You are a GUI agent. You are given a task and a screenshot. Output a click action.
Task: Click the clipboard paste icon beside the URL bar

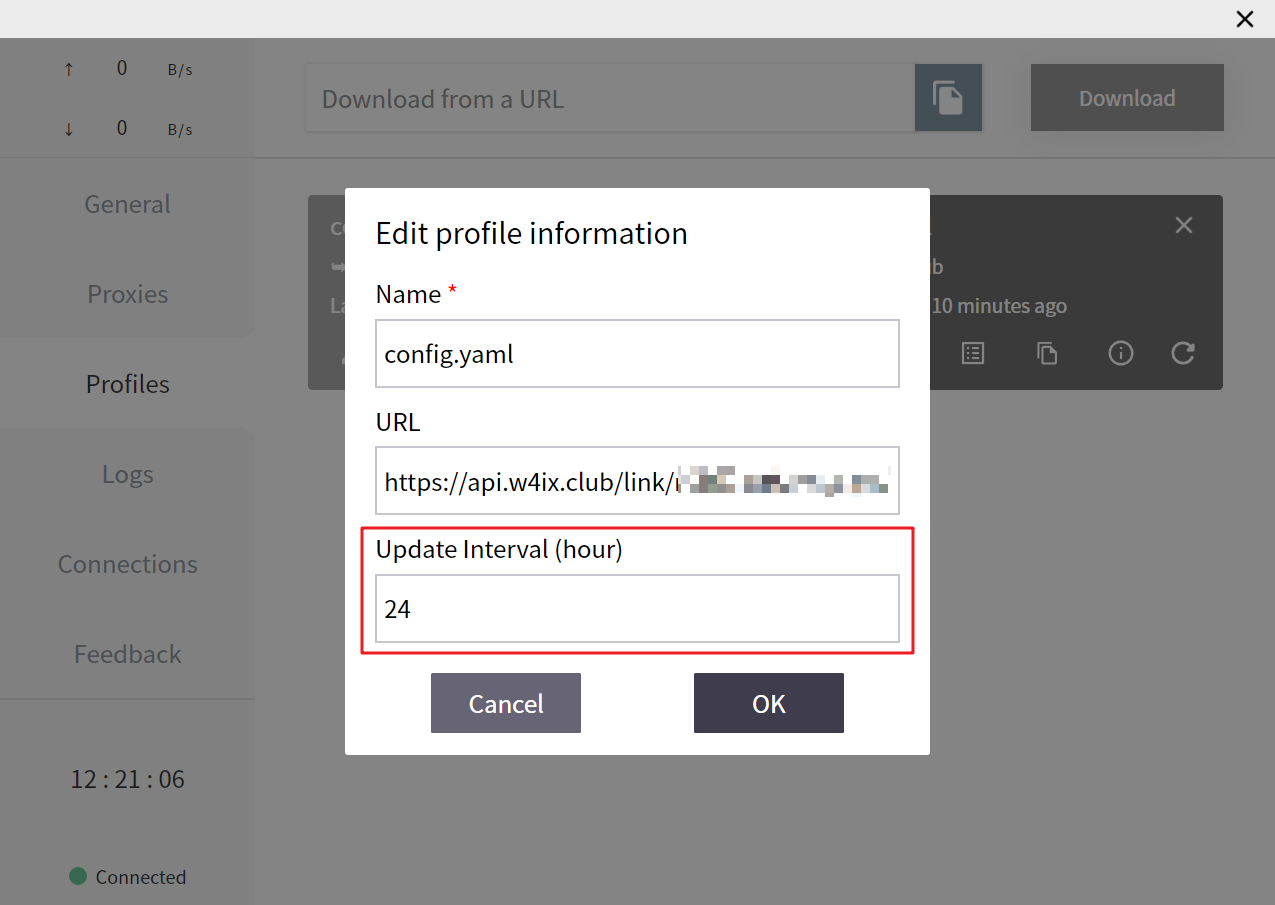[x=948, y=98]
